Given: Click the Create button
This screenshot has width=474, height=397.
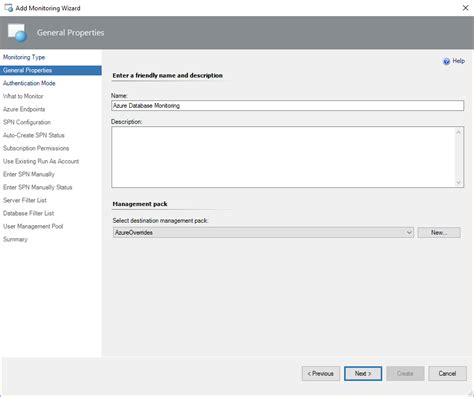Looking at the screenshot, I should (405, 374).
